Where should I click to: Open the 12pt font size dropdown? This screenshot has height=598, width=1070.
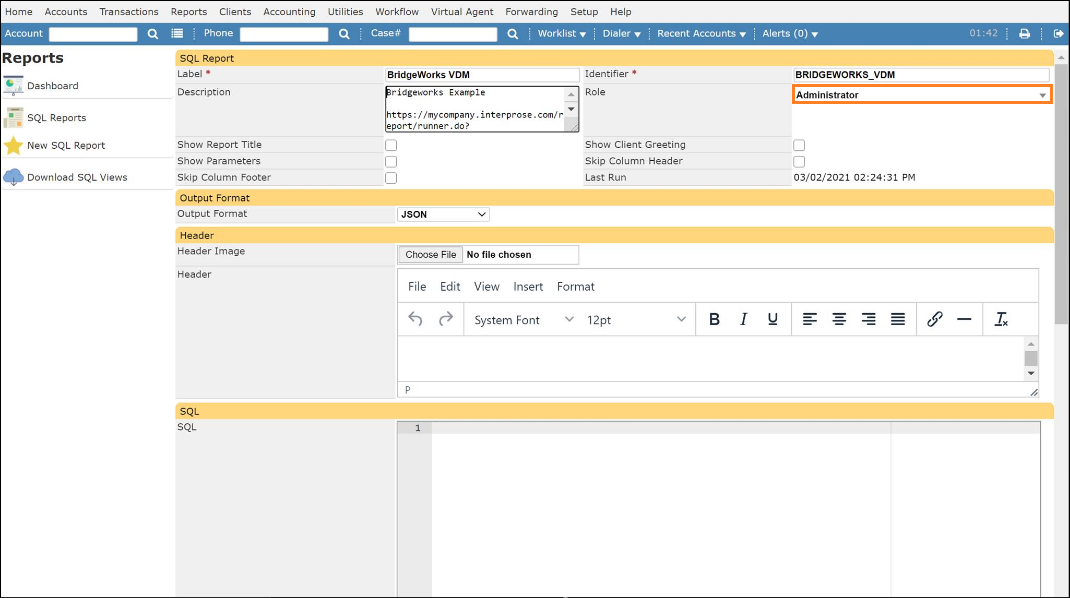635,319
